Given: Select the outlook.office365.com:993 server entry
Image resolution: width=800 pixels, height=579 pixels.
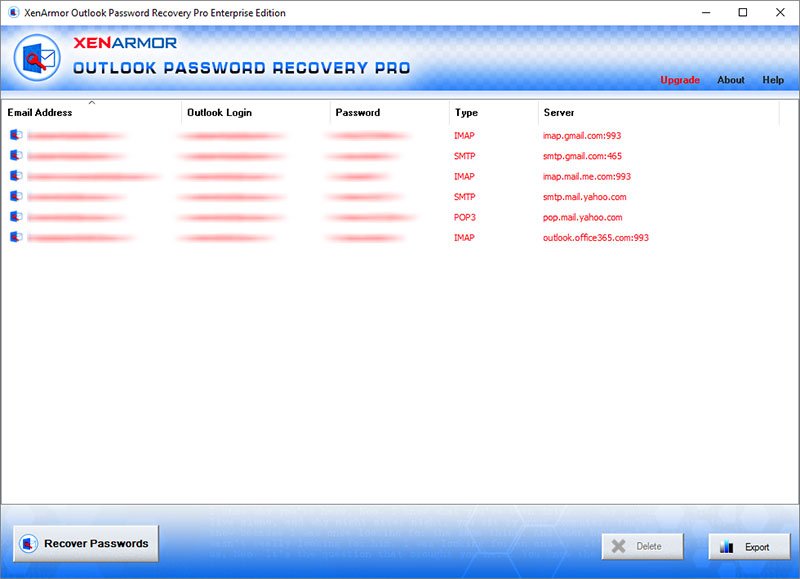Looking at the screenshot, I should pyautogui.click(x=595, y=238).
